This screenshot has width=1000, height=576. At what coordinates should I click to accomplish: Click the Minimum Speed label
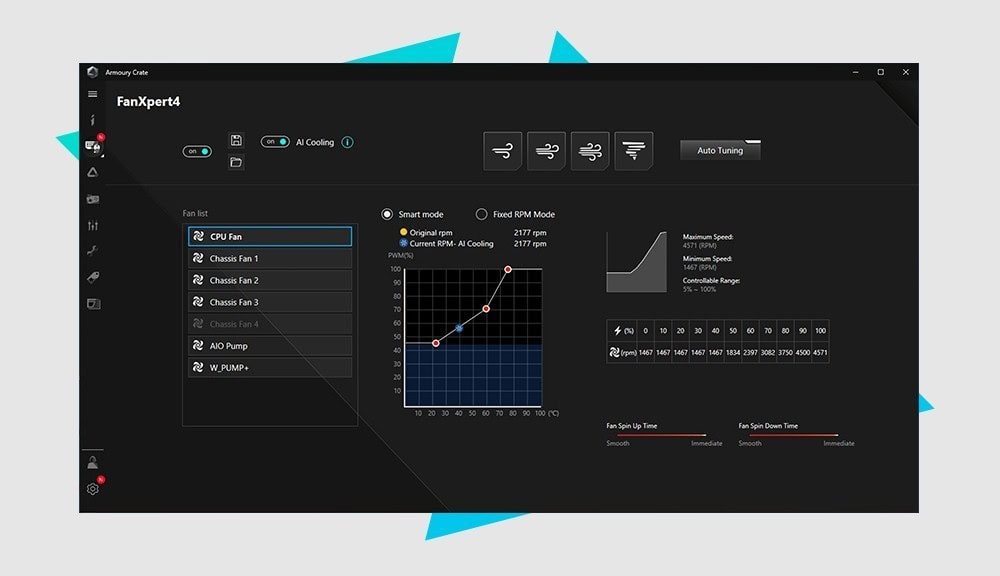point(707,259)
